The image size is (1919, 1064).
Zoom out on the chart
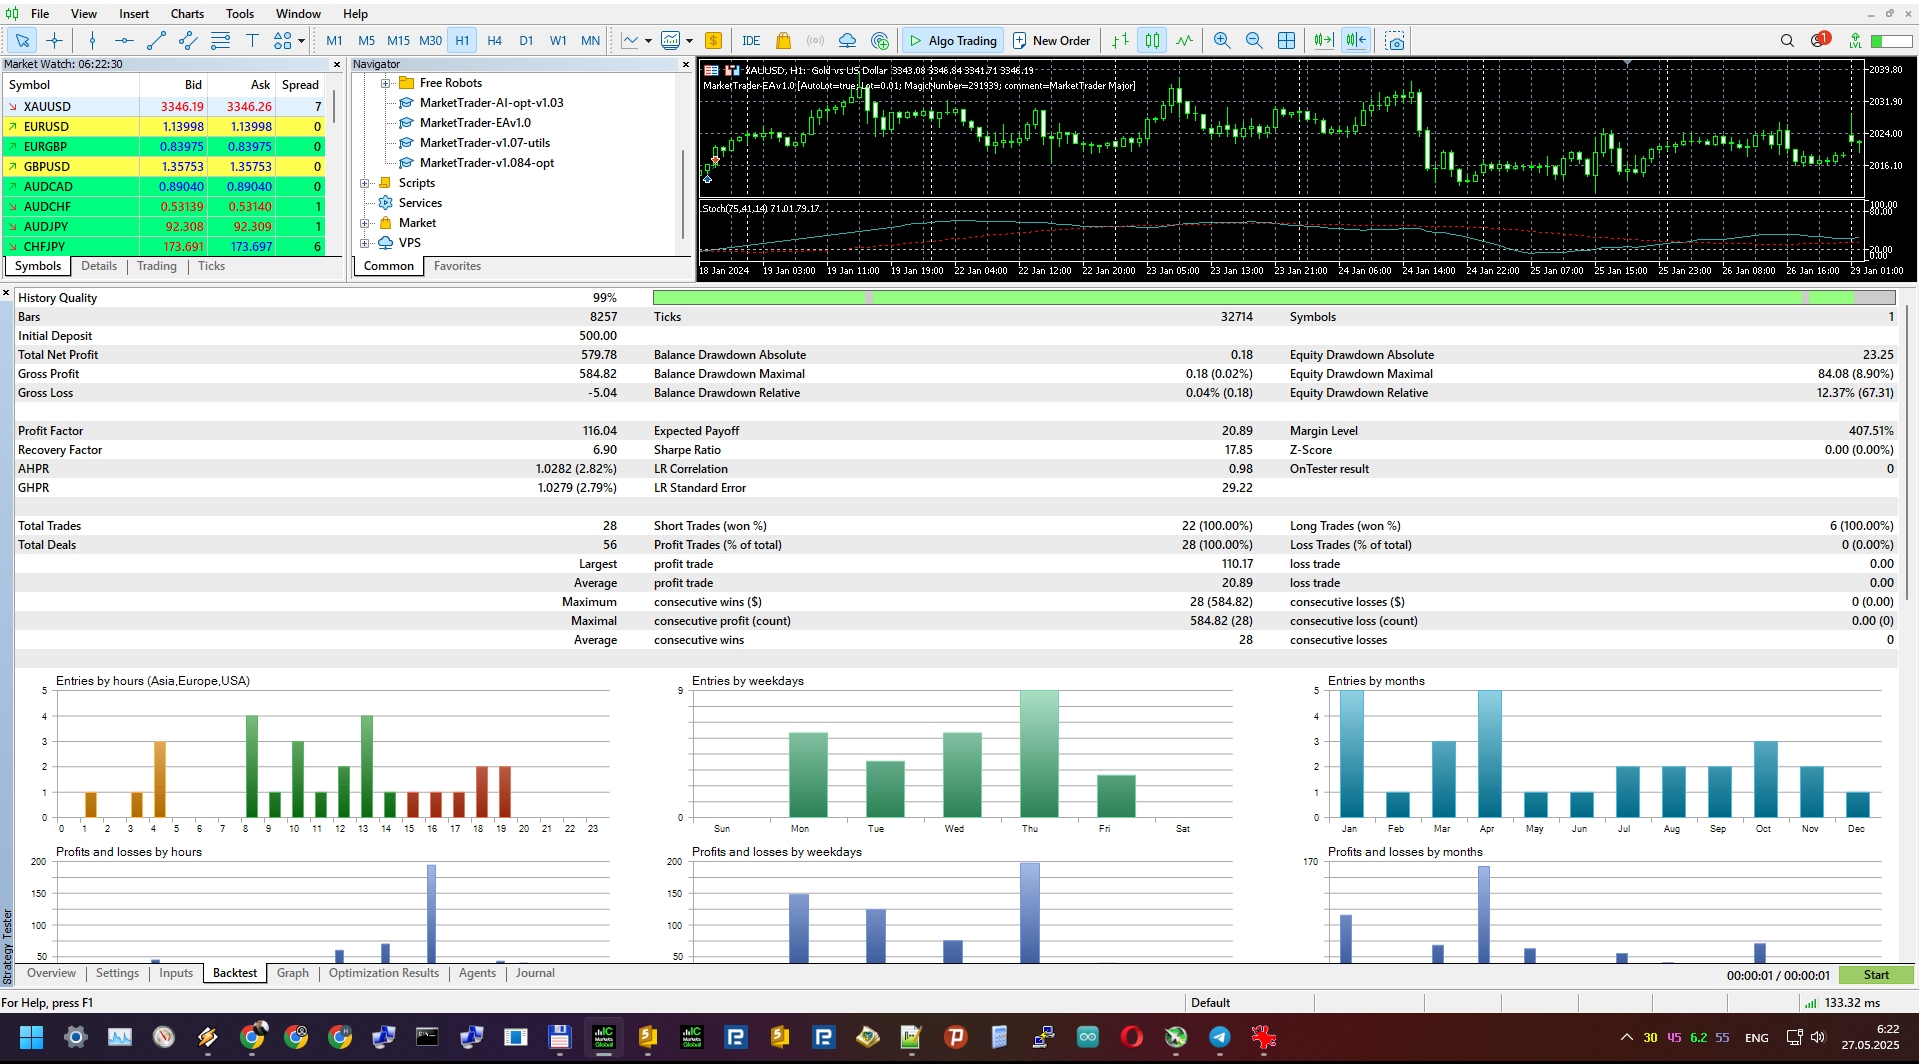pyautogui.click(x=1253, y=41)
